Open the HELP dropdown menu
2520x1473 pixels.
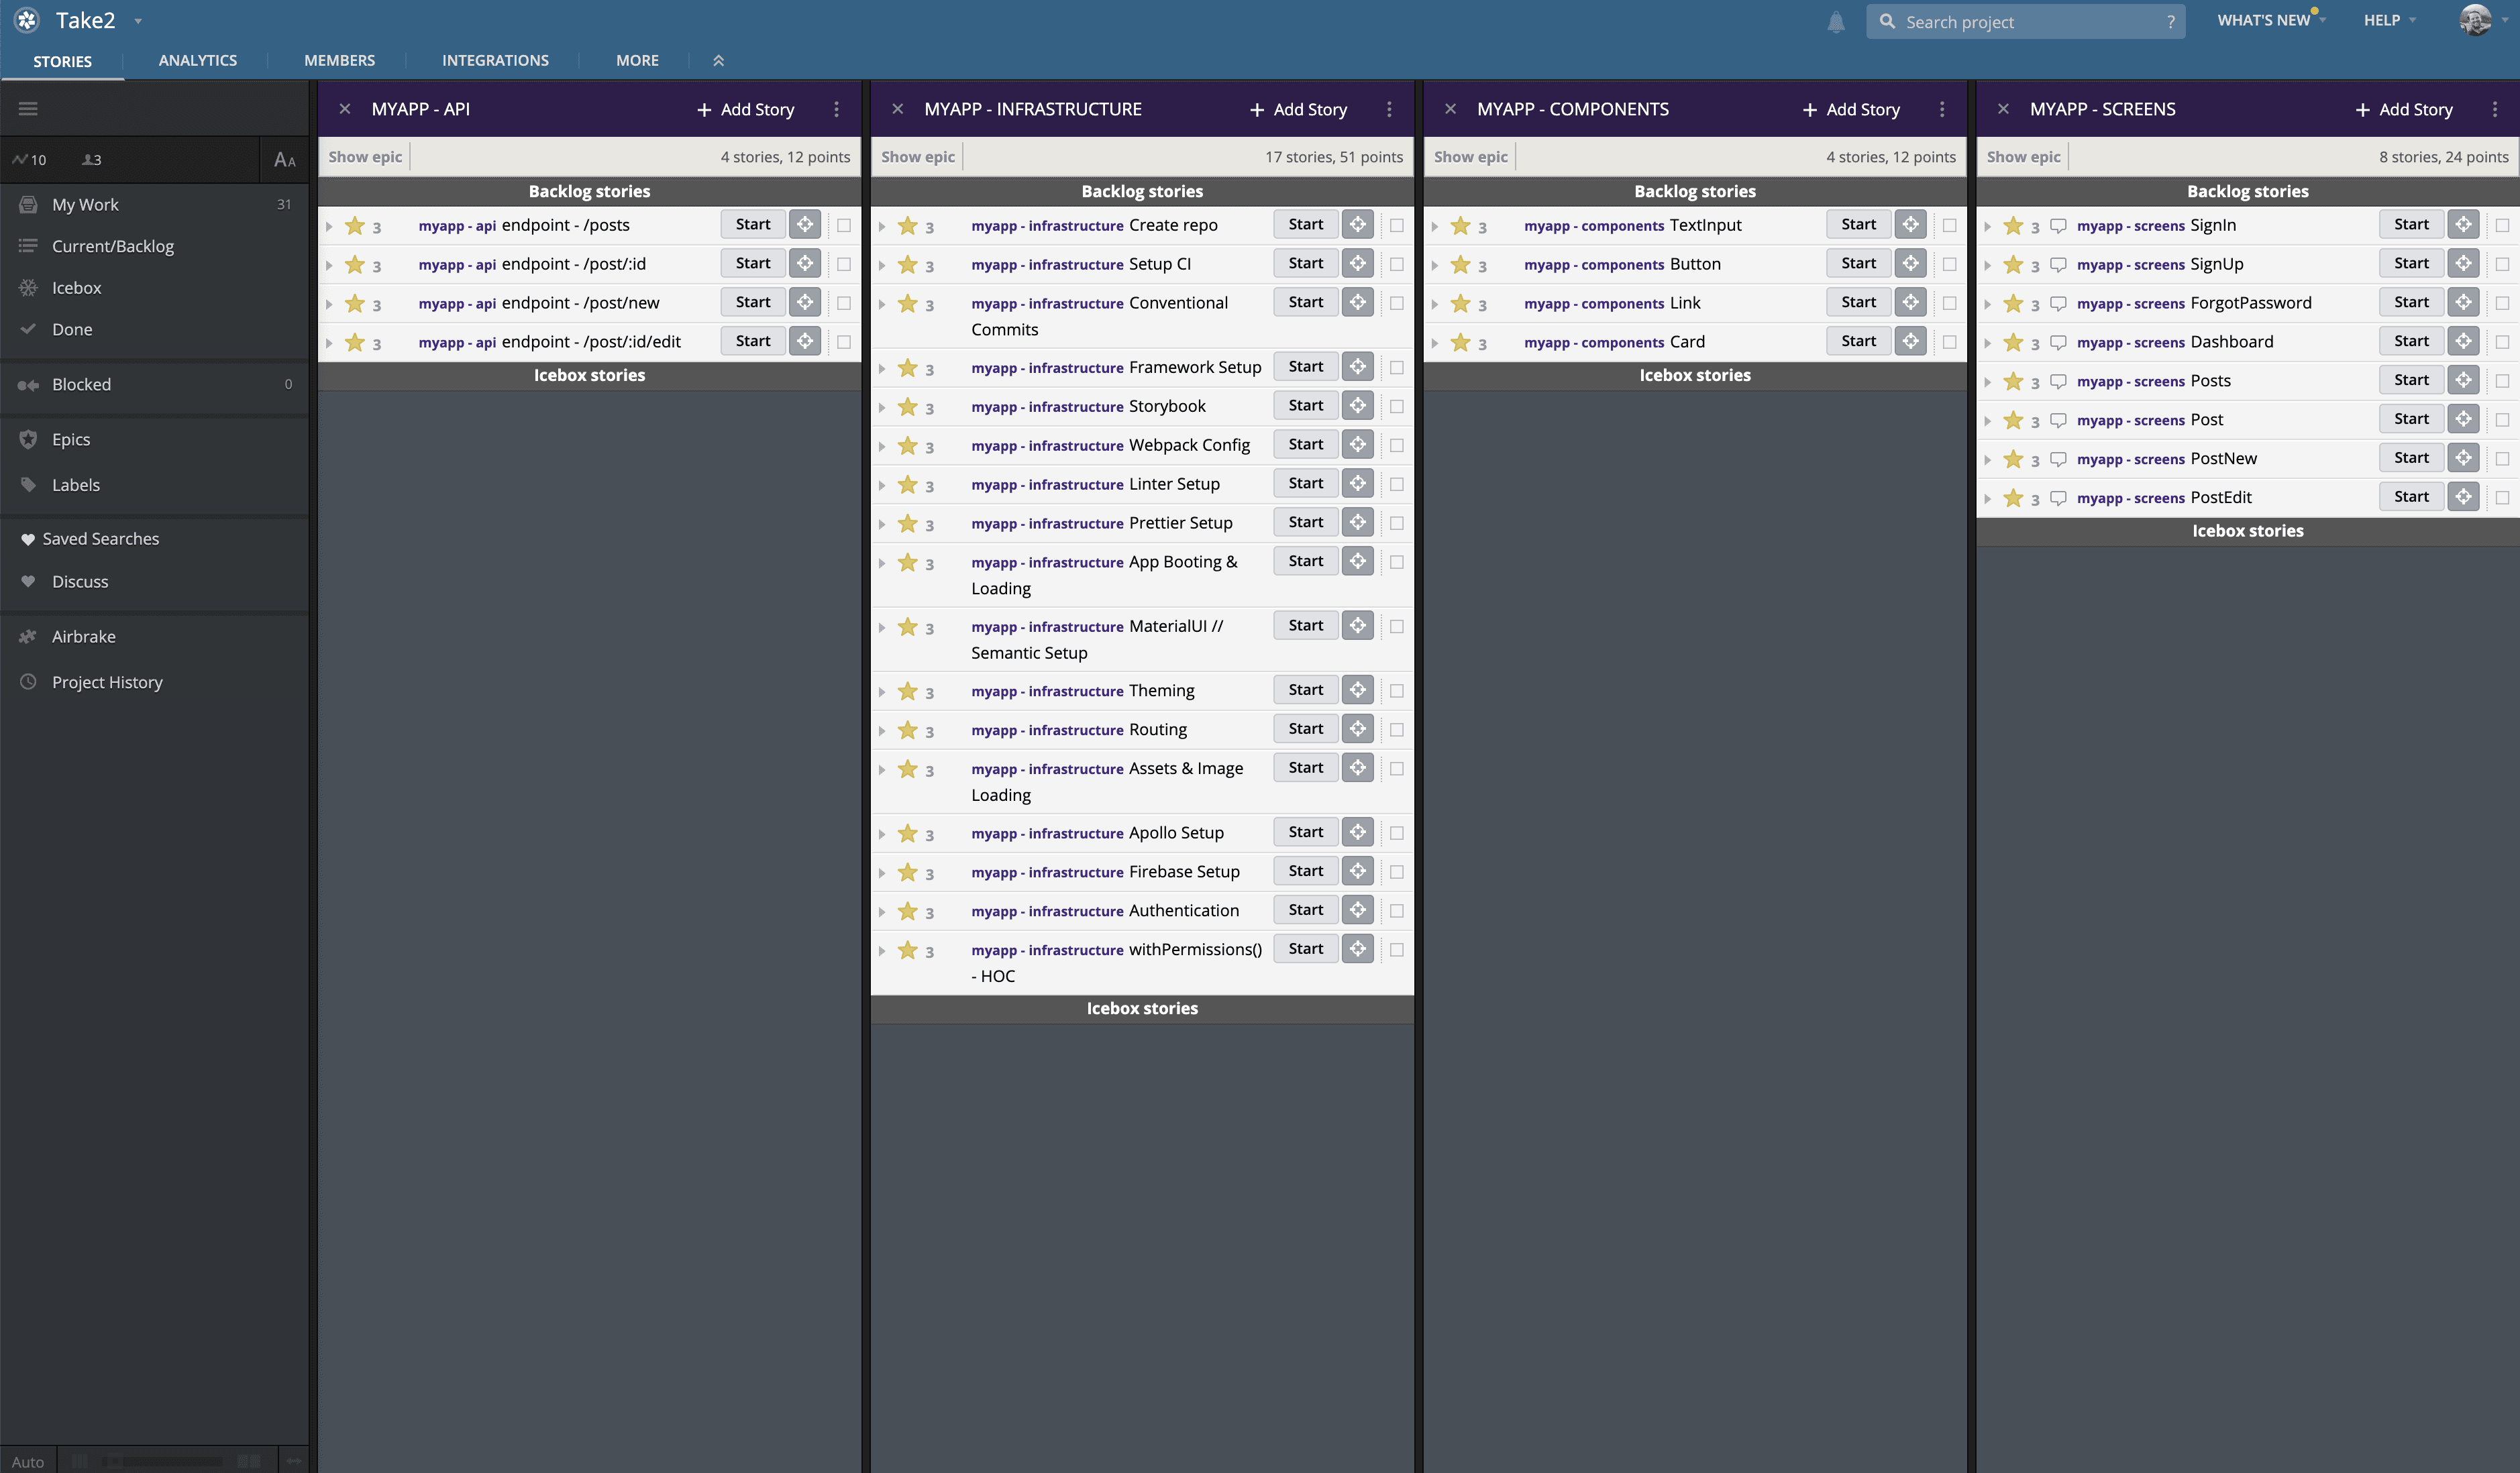(x=2389, y=20)
